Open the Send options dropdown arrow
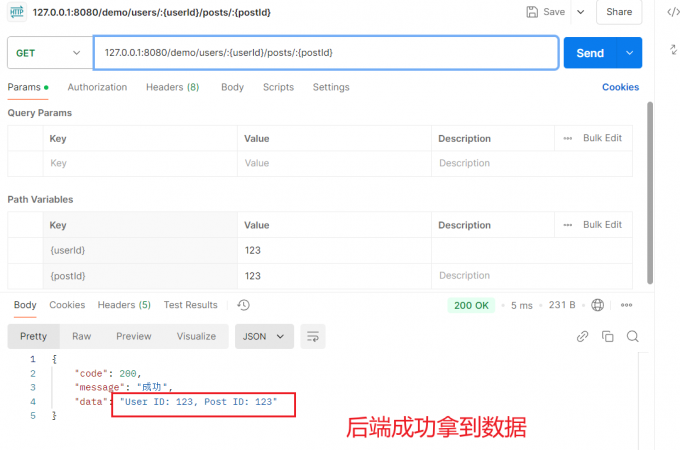680x450 pixels. (x=629, y=53)
